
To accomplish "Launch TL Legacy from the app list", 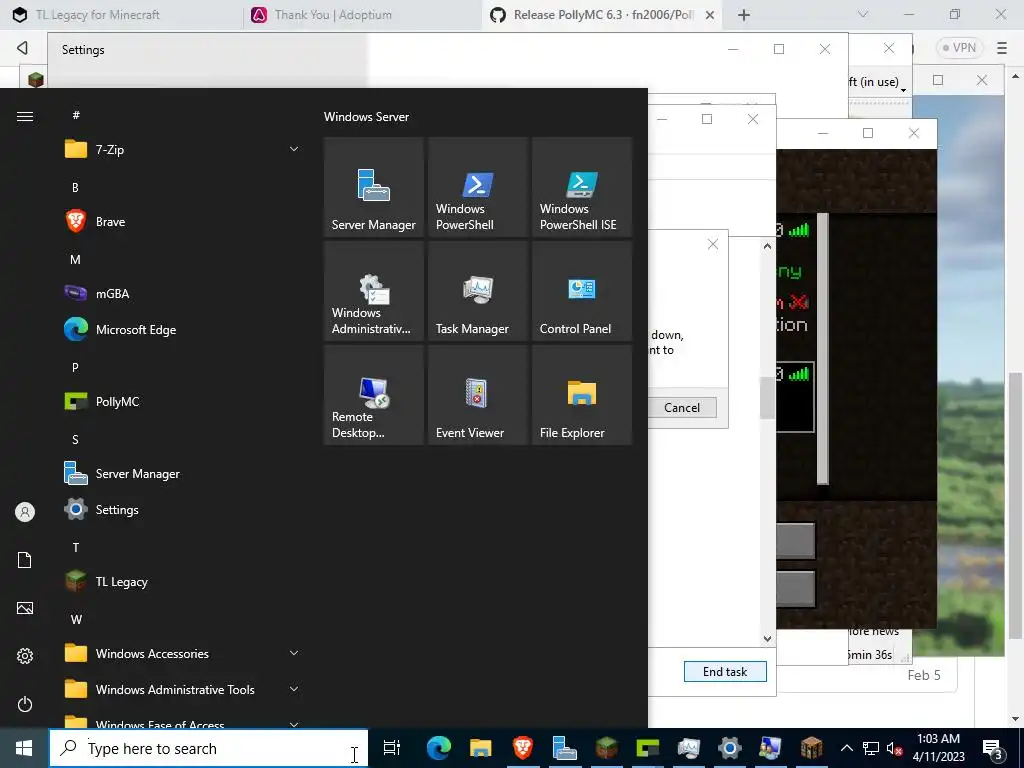I will click(x=182, y=582).
